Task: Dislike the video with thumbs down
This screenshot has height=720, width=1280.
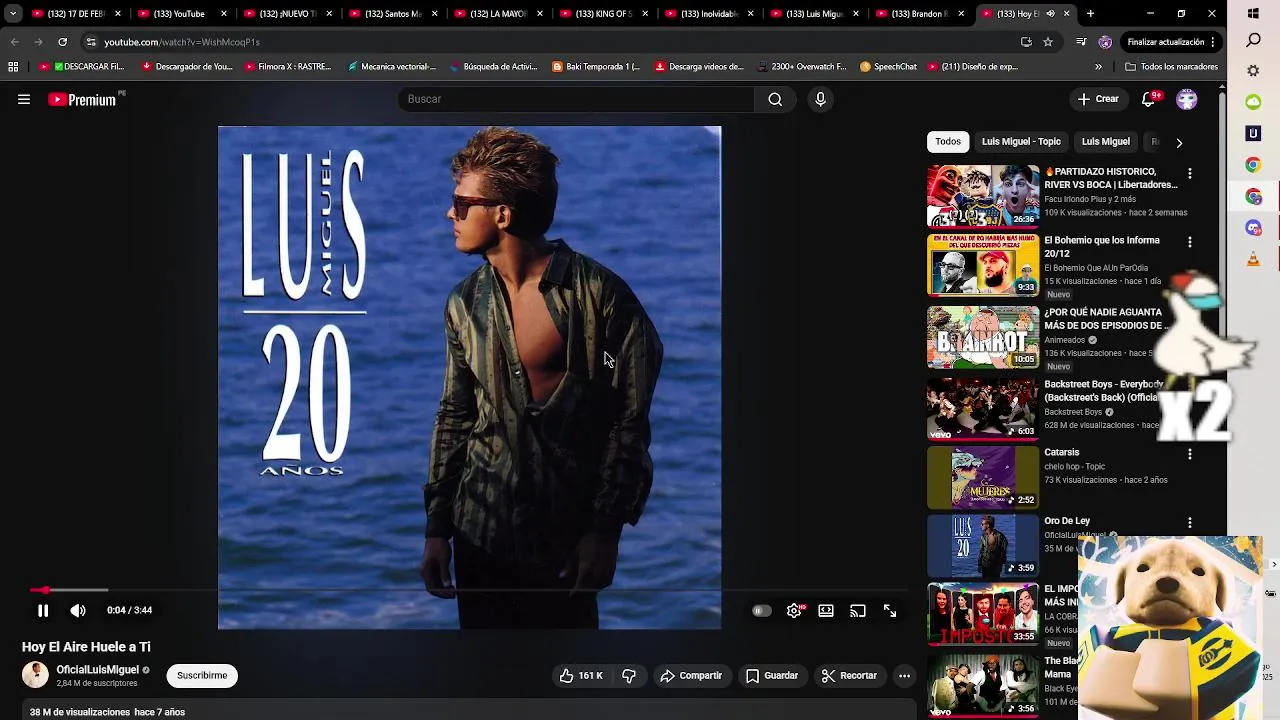Action: [629, 676]
